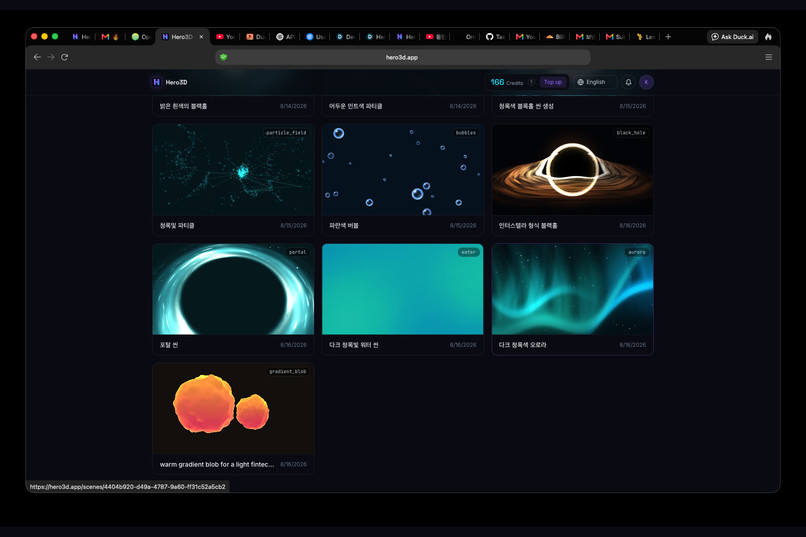The height and width of the screenshot is (537, 806).
Task: Click the fire icon beside Ask Duck.ai
Action: pyautogui.click(x=768, y=36)
